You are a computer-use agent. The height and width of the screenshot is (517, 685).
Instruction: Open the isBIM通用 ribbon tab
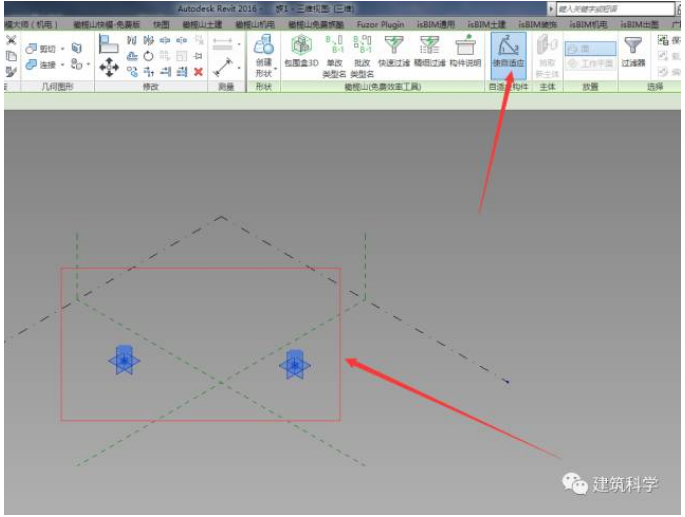pyautogui.click(x=436, y=24)
